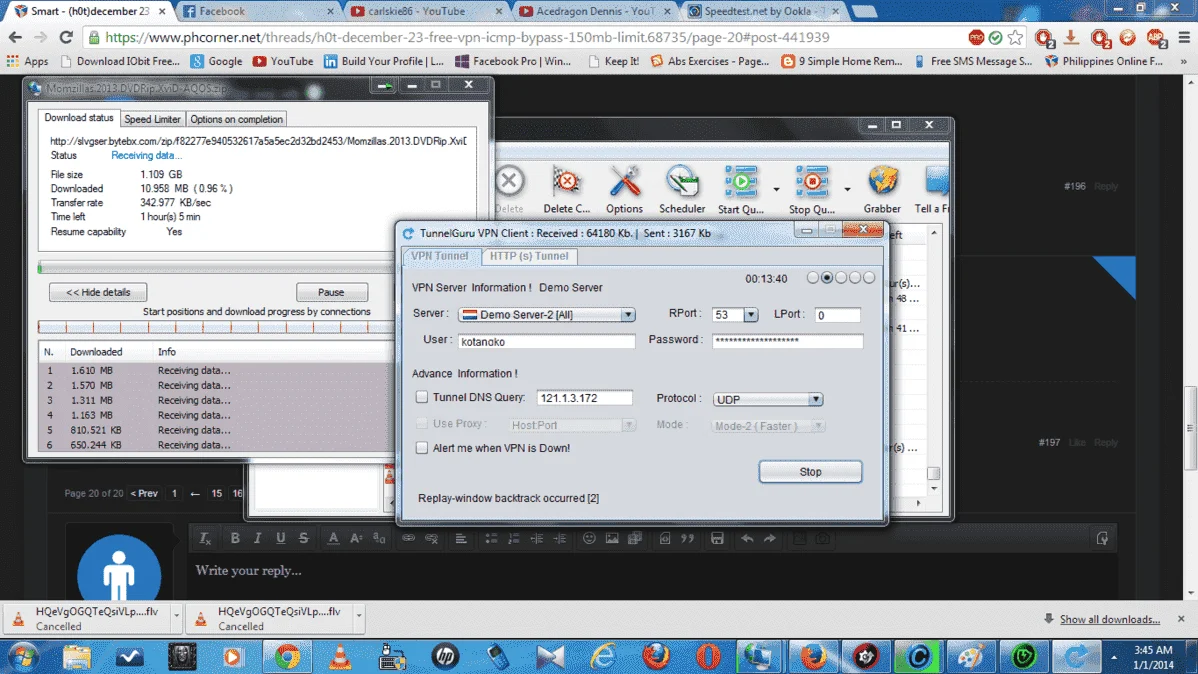The width and height of the screenshot is (1198, 674).
Task: Toggle the disabled Use Proxy checkbox
Action: point(422,423)
